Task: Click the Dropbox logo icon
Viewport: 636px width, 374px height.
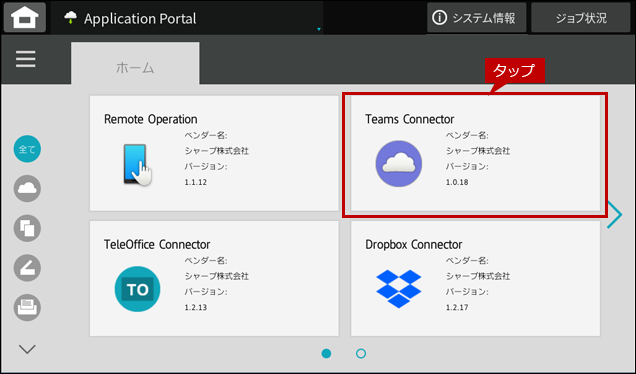Action: coord(399,289)
